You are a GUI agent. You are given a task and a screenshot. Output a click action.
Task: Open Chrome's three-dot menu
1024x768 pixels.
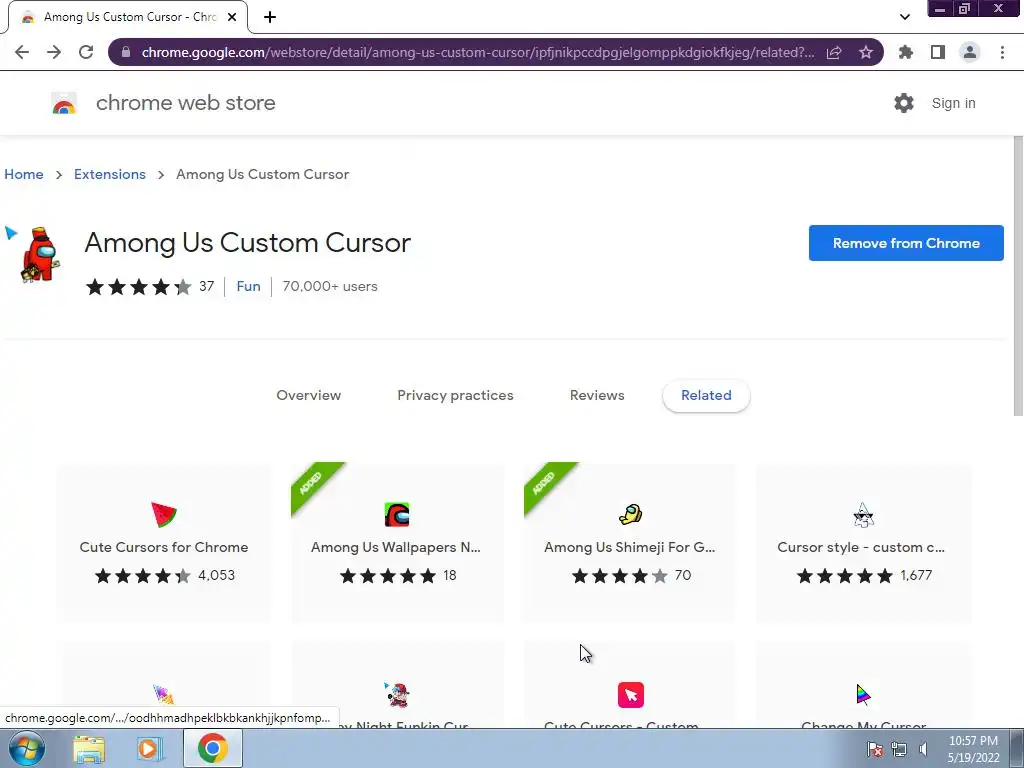pos(1002,52)
